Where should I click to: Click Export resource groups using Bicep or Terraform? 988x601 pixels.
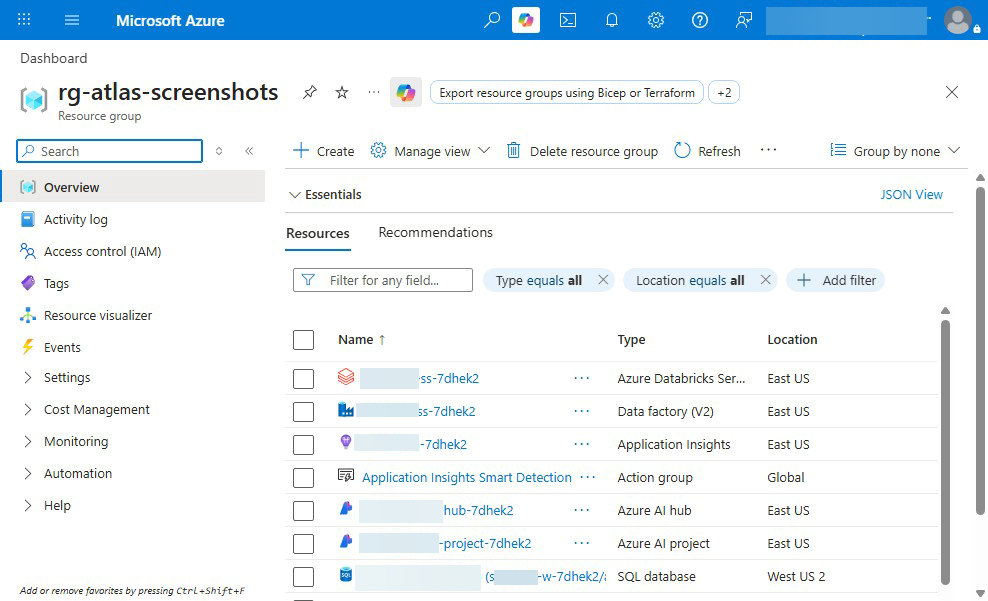coord(566,93)
